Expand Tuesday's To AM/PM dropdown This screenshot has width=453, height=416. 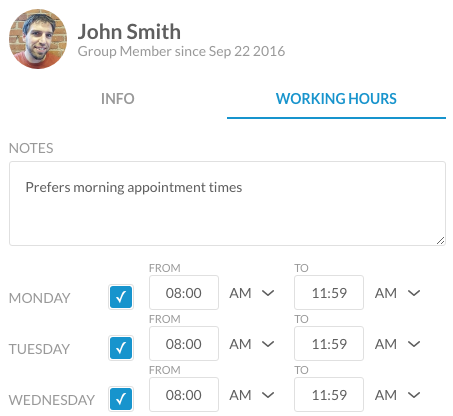(397, 344)
